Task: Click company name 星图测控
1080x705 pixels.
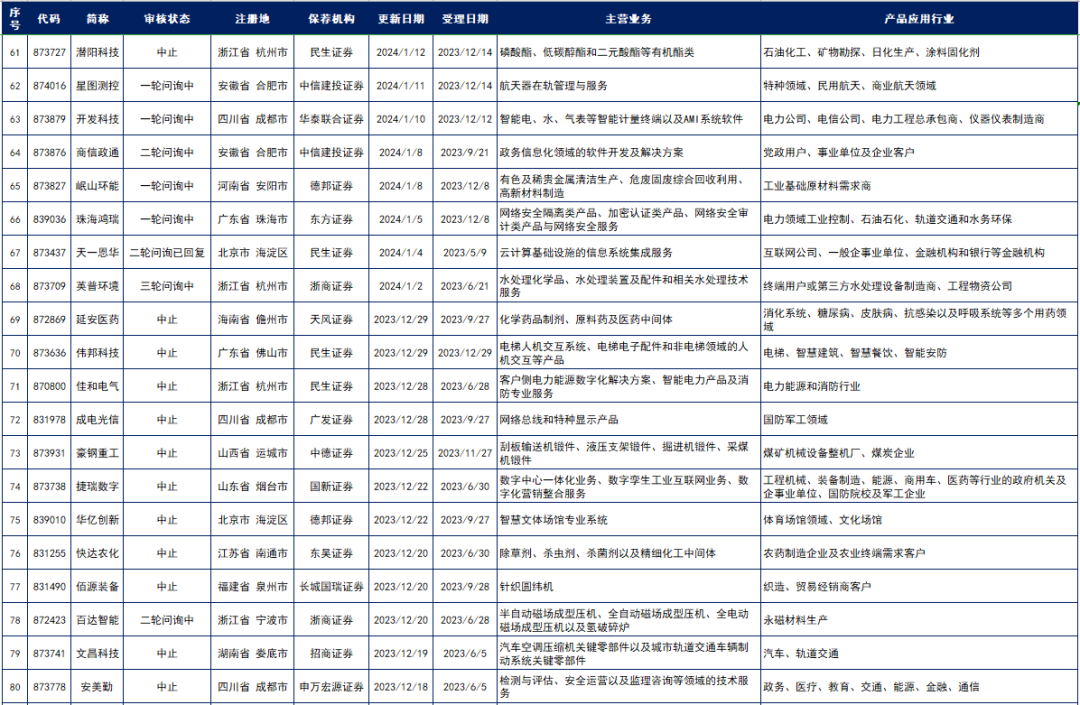Action: point(98,85)
